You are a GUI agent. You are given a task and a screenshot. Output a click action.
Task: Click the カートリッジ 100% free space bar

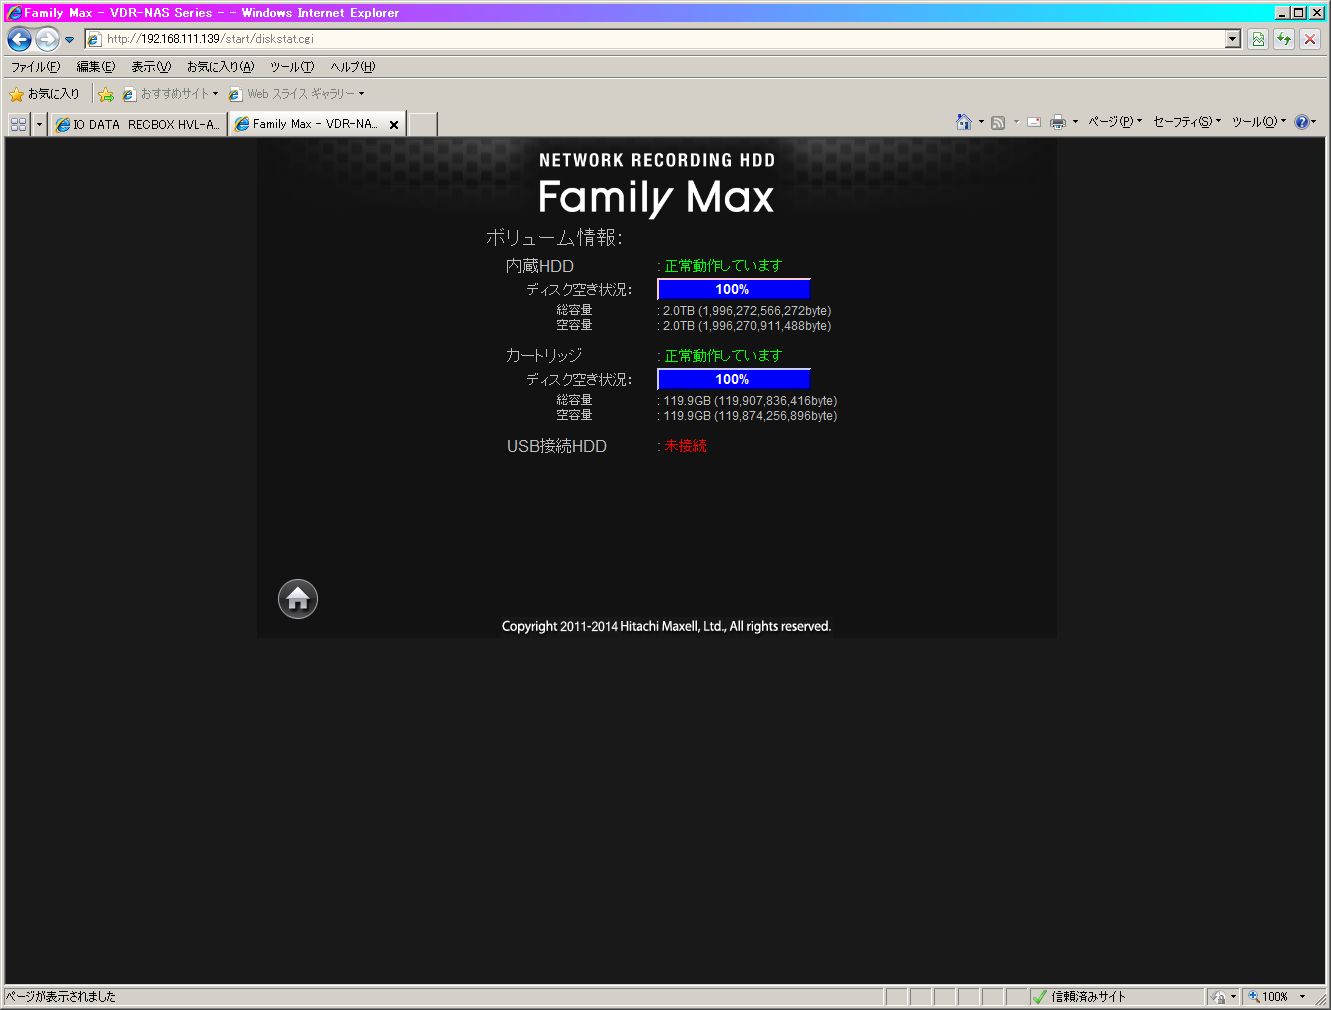pos(733,380)
